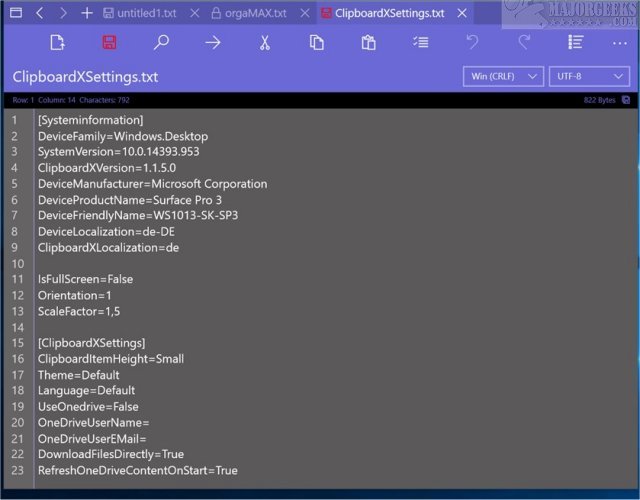Viewport: 640px width, 500px height.
Task: Click the DeviceManufacturer=Microsoft Corporation line
Action: coord(153,184)
